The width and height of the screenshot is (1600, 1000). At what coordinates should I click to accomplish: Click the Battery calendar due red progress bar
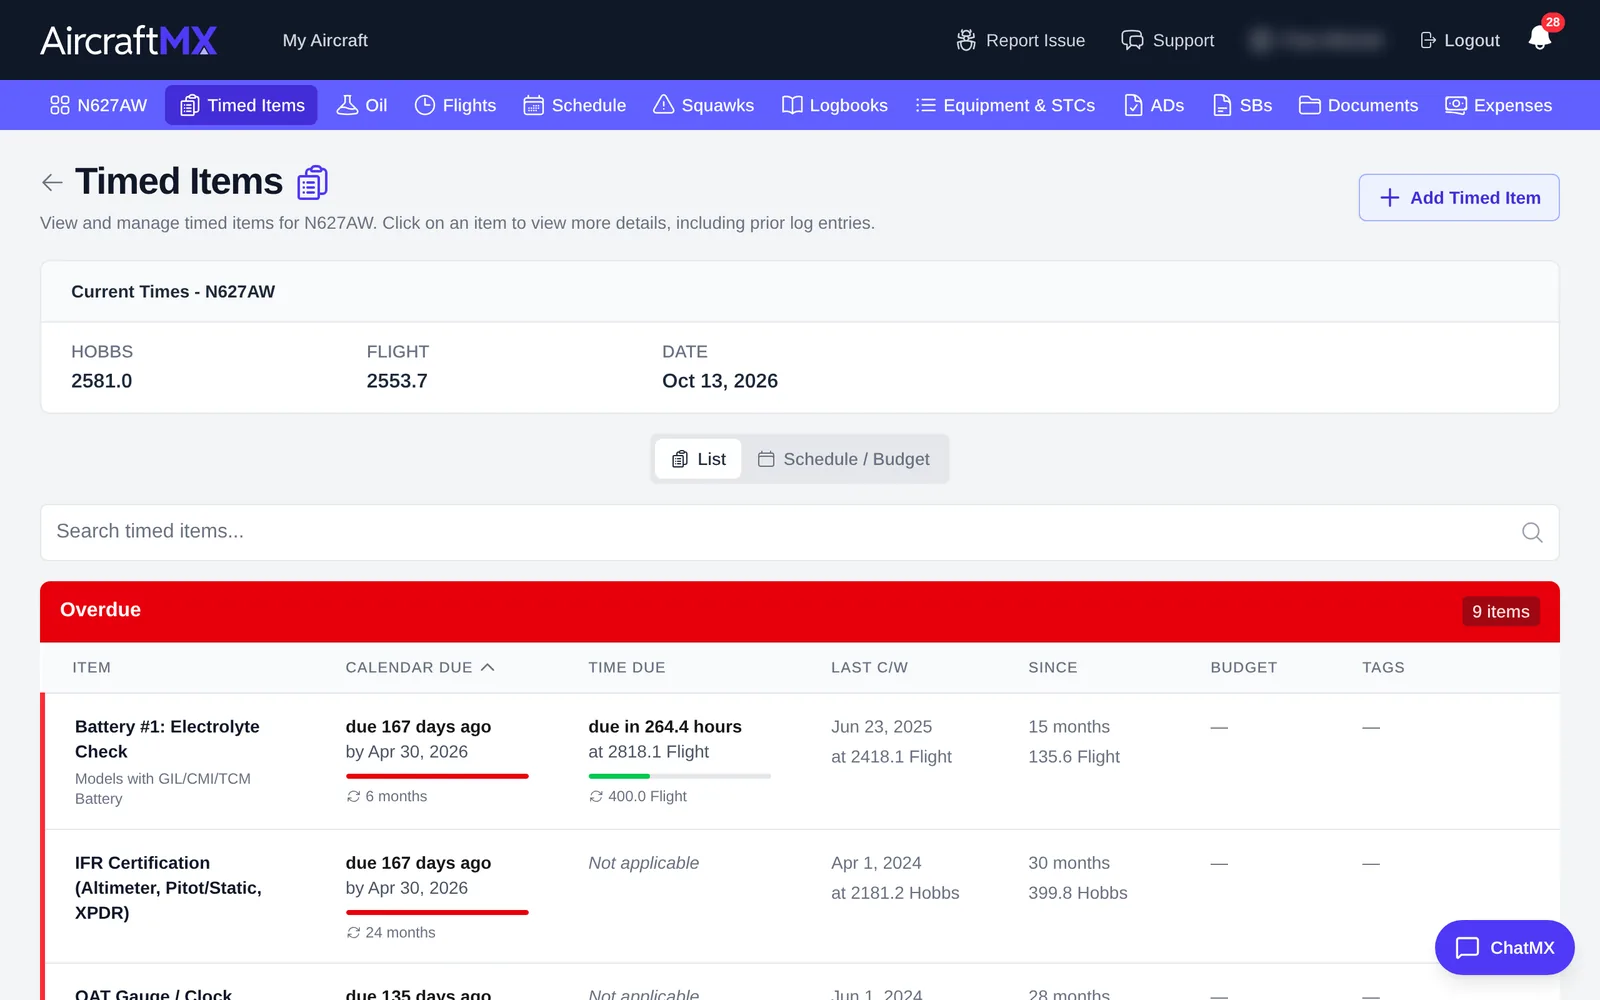pyautogui.click(x=437, y=776)
